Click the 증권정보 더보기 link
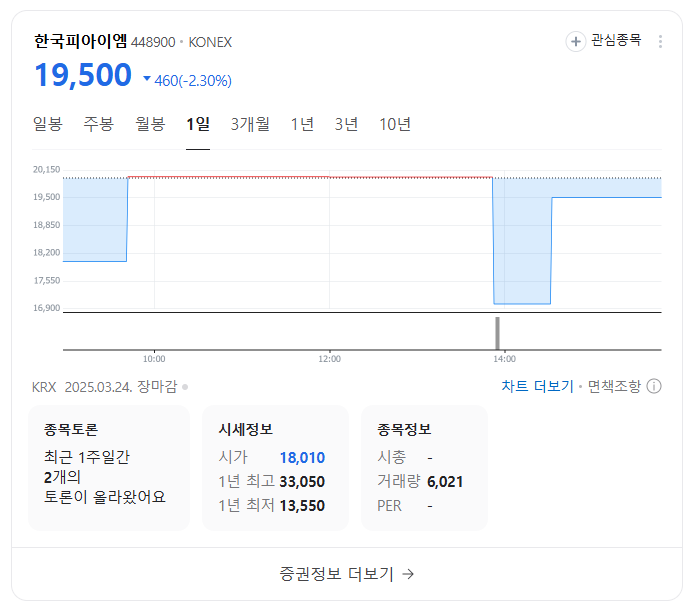The height and width of the screenshot is (608, 689). coord(337,574)
